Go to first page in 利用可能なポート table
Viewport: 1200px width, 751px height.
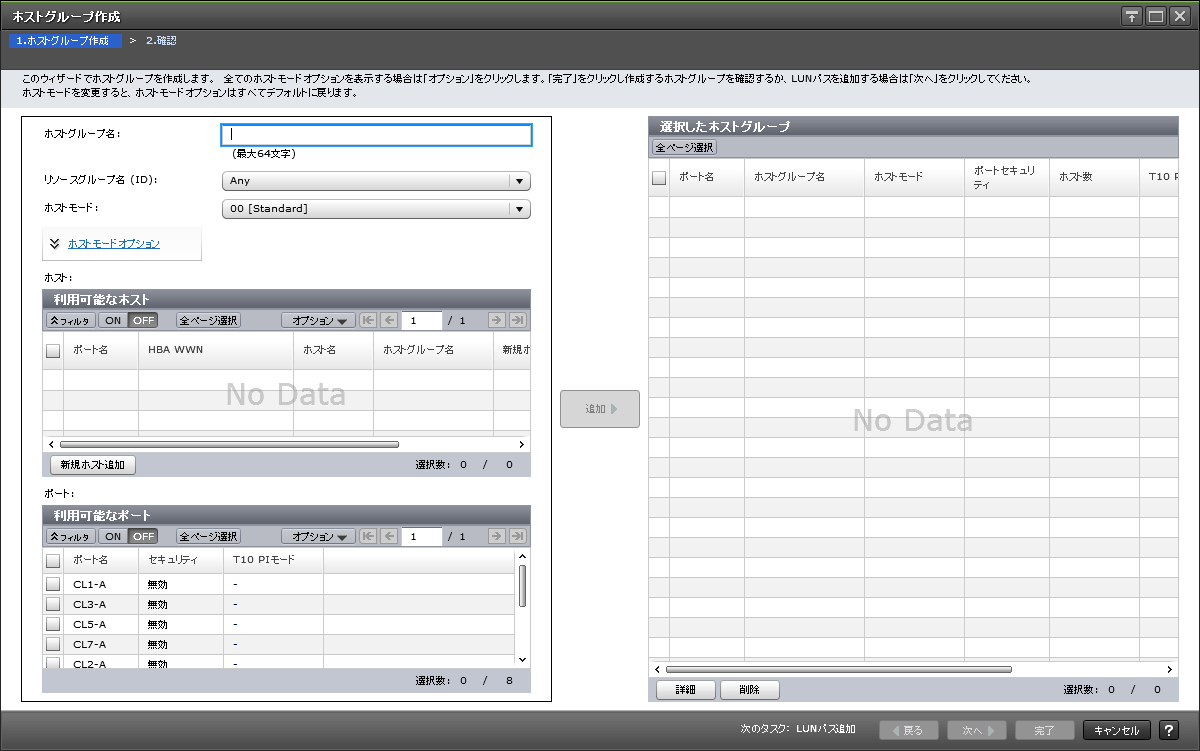click(368, 536)
